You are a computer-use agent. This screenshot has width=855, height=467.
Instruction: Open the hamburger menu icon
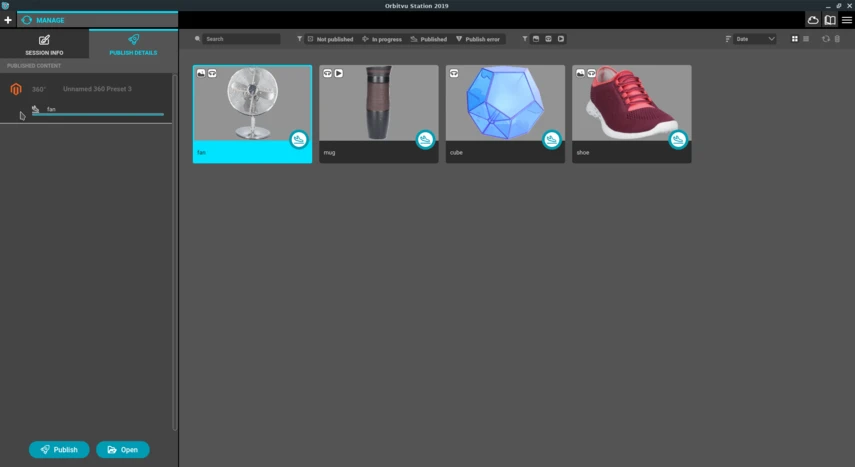[x=847, y=20]
